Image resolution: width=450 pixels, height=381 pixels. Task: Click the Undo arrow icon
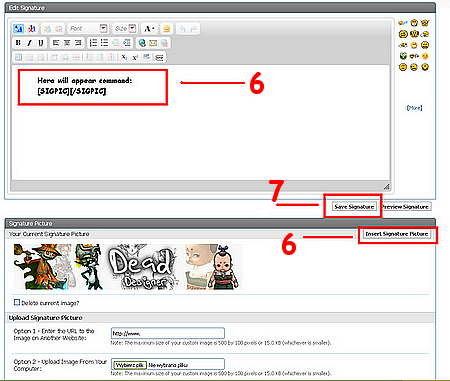pos(182,29)
